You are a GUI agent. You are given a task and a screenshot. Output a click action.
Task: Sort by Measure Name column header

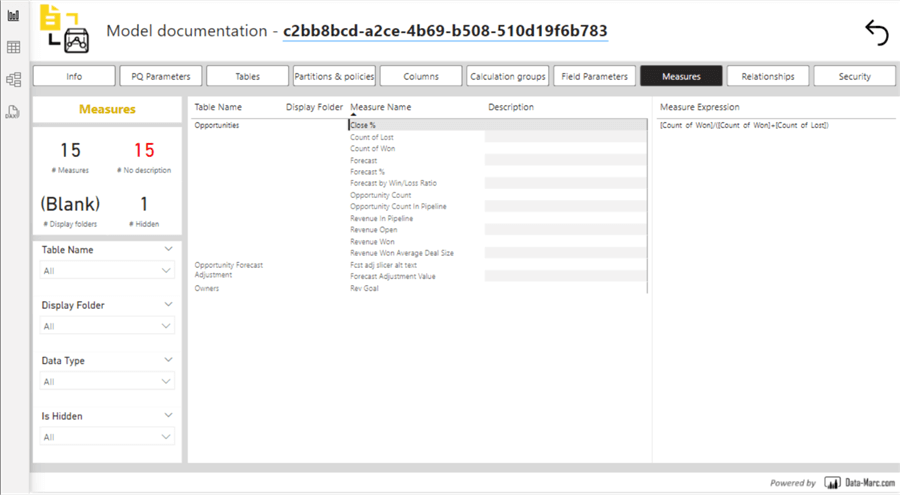(x=381, y=107)
